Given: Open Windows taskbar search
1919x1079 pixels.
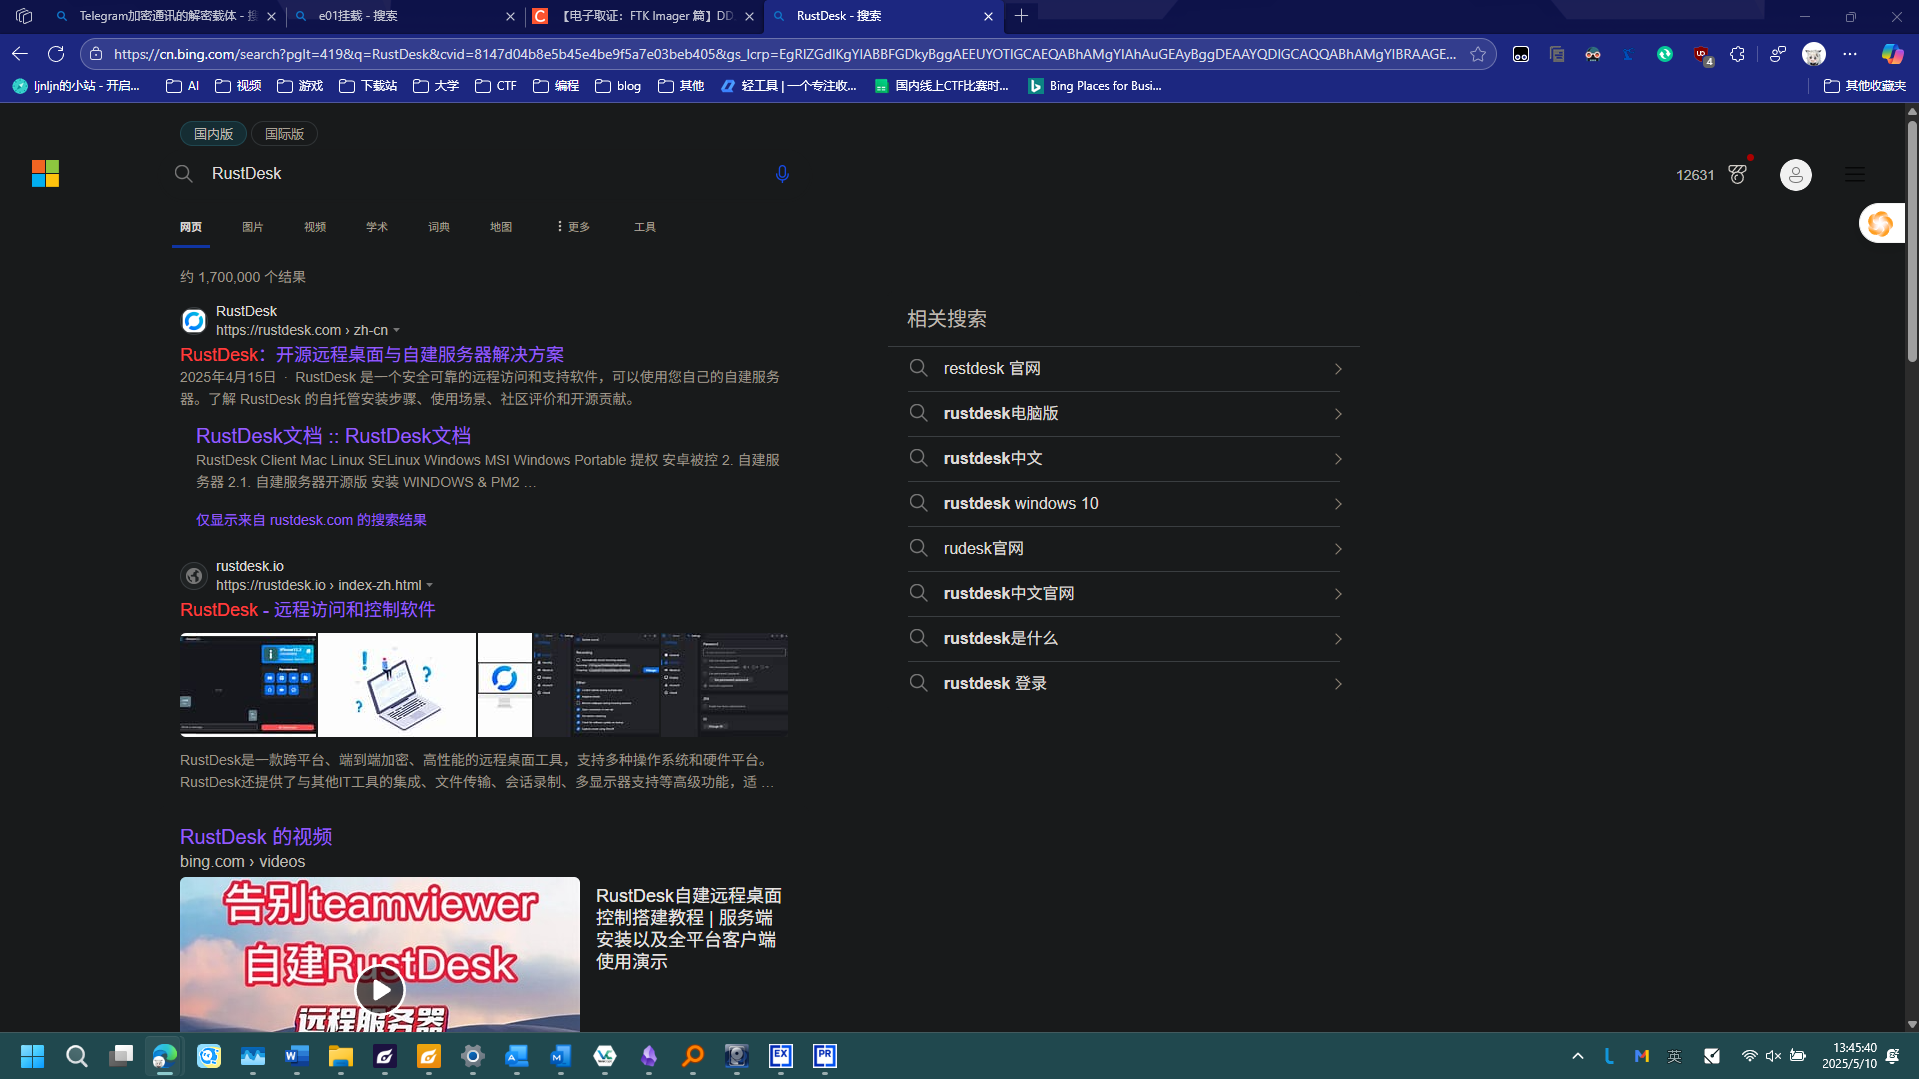Looking at the screenshot, I should pos(77,1056).
